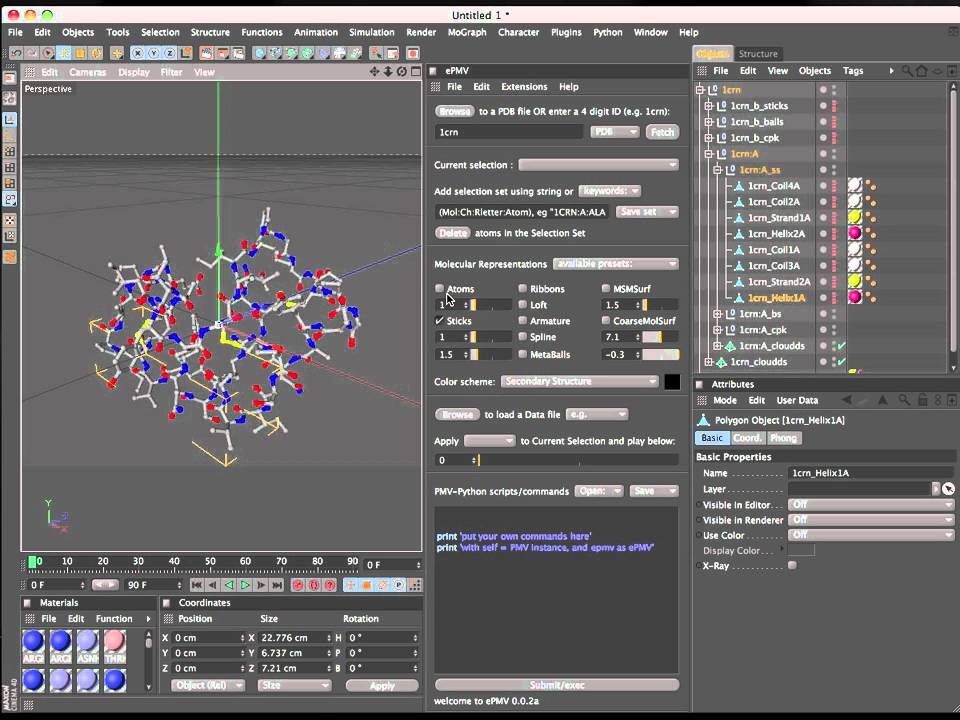Viewport: 960px width, 720px height.
Task: Click the Undo arrow in the toolbar
Action: pyautogui.click(x=17, y=54)
